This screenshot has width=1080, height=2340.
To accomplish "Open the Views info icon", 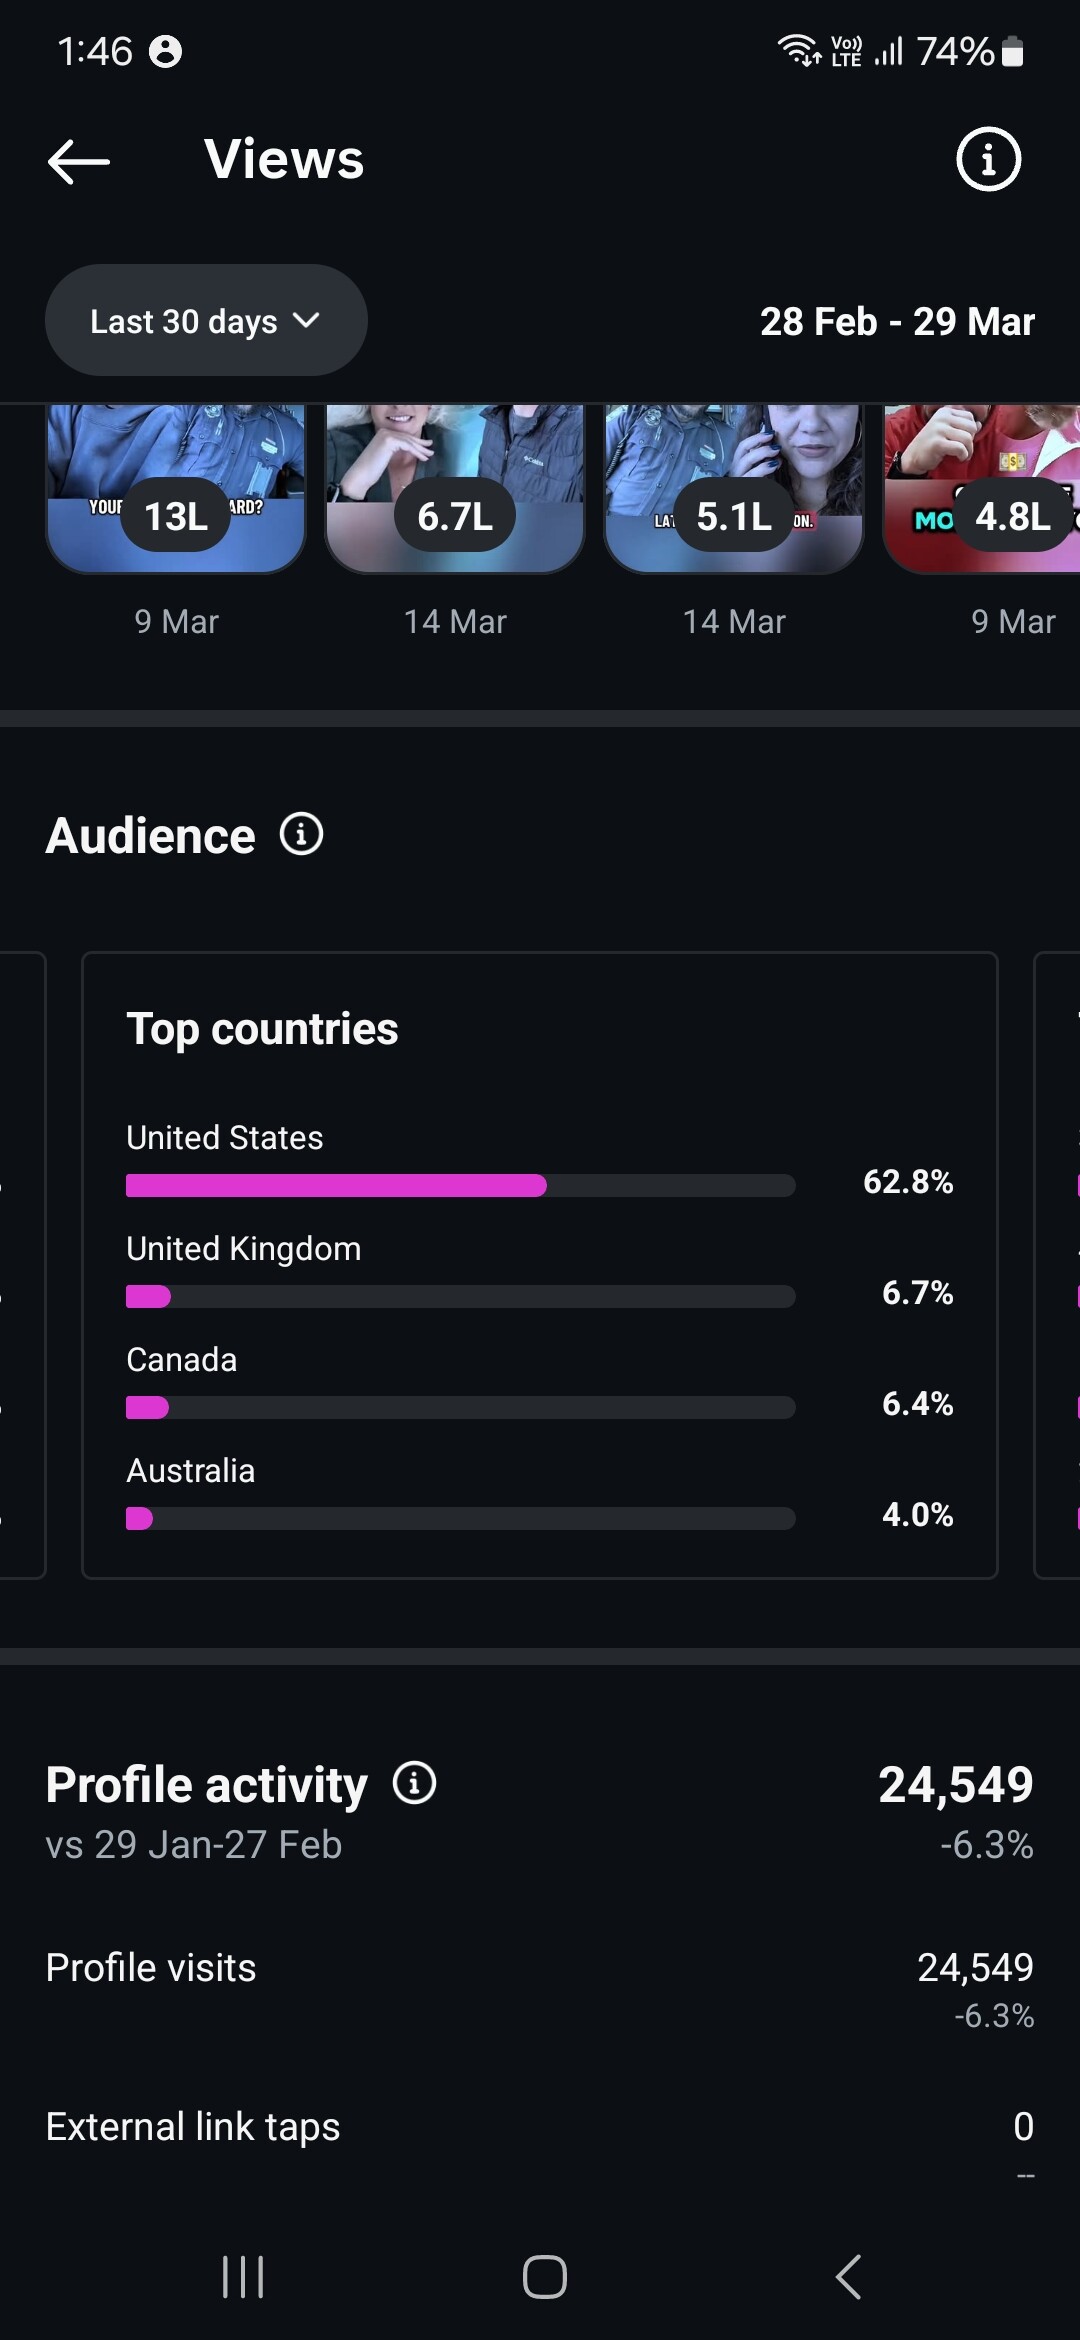I will click(988, 159).
